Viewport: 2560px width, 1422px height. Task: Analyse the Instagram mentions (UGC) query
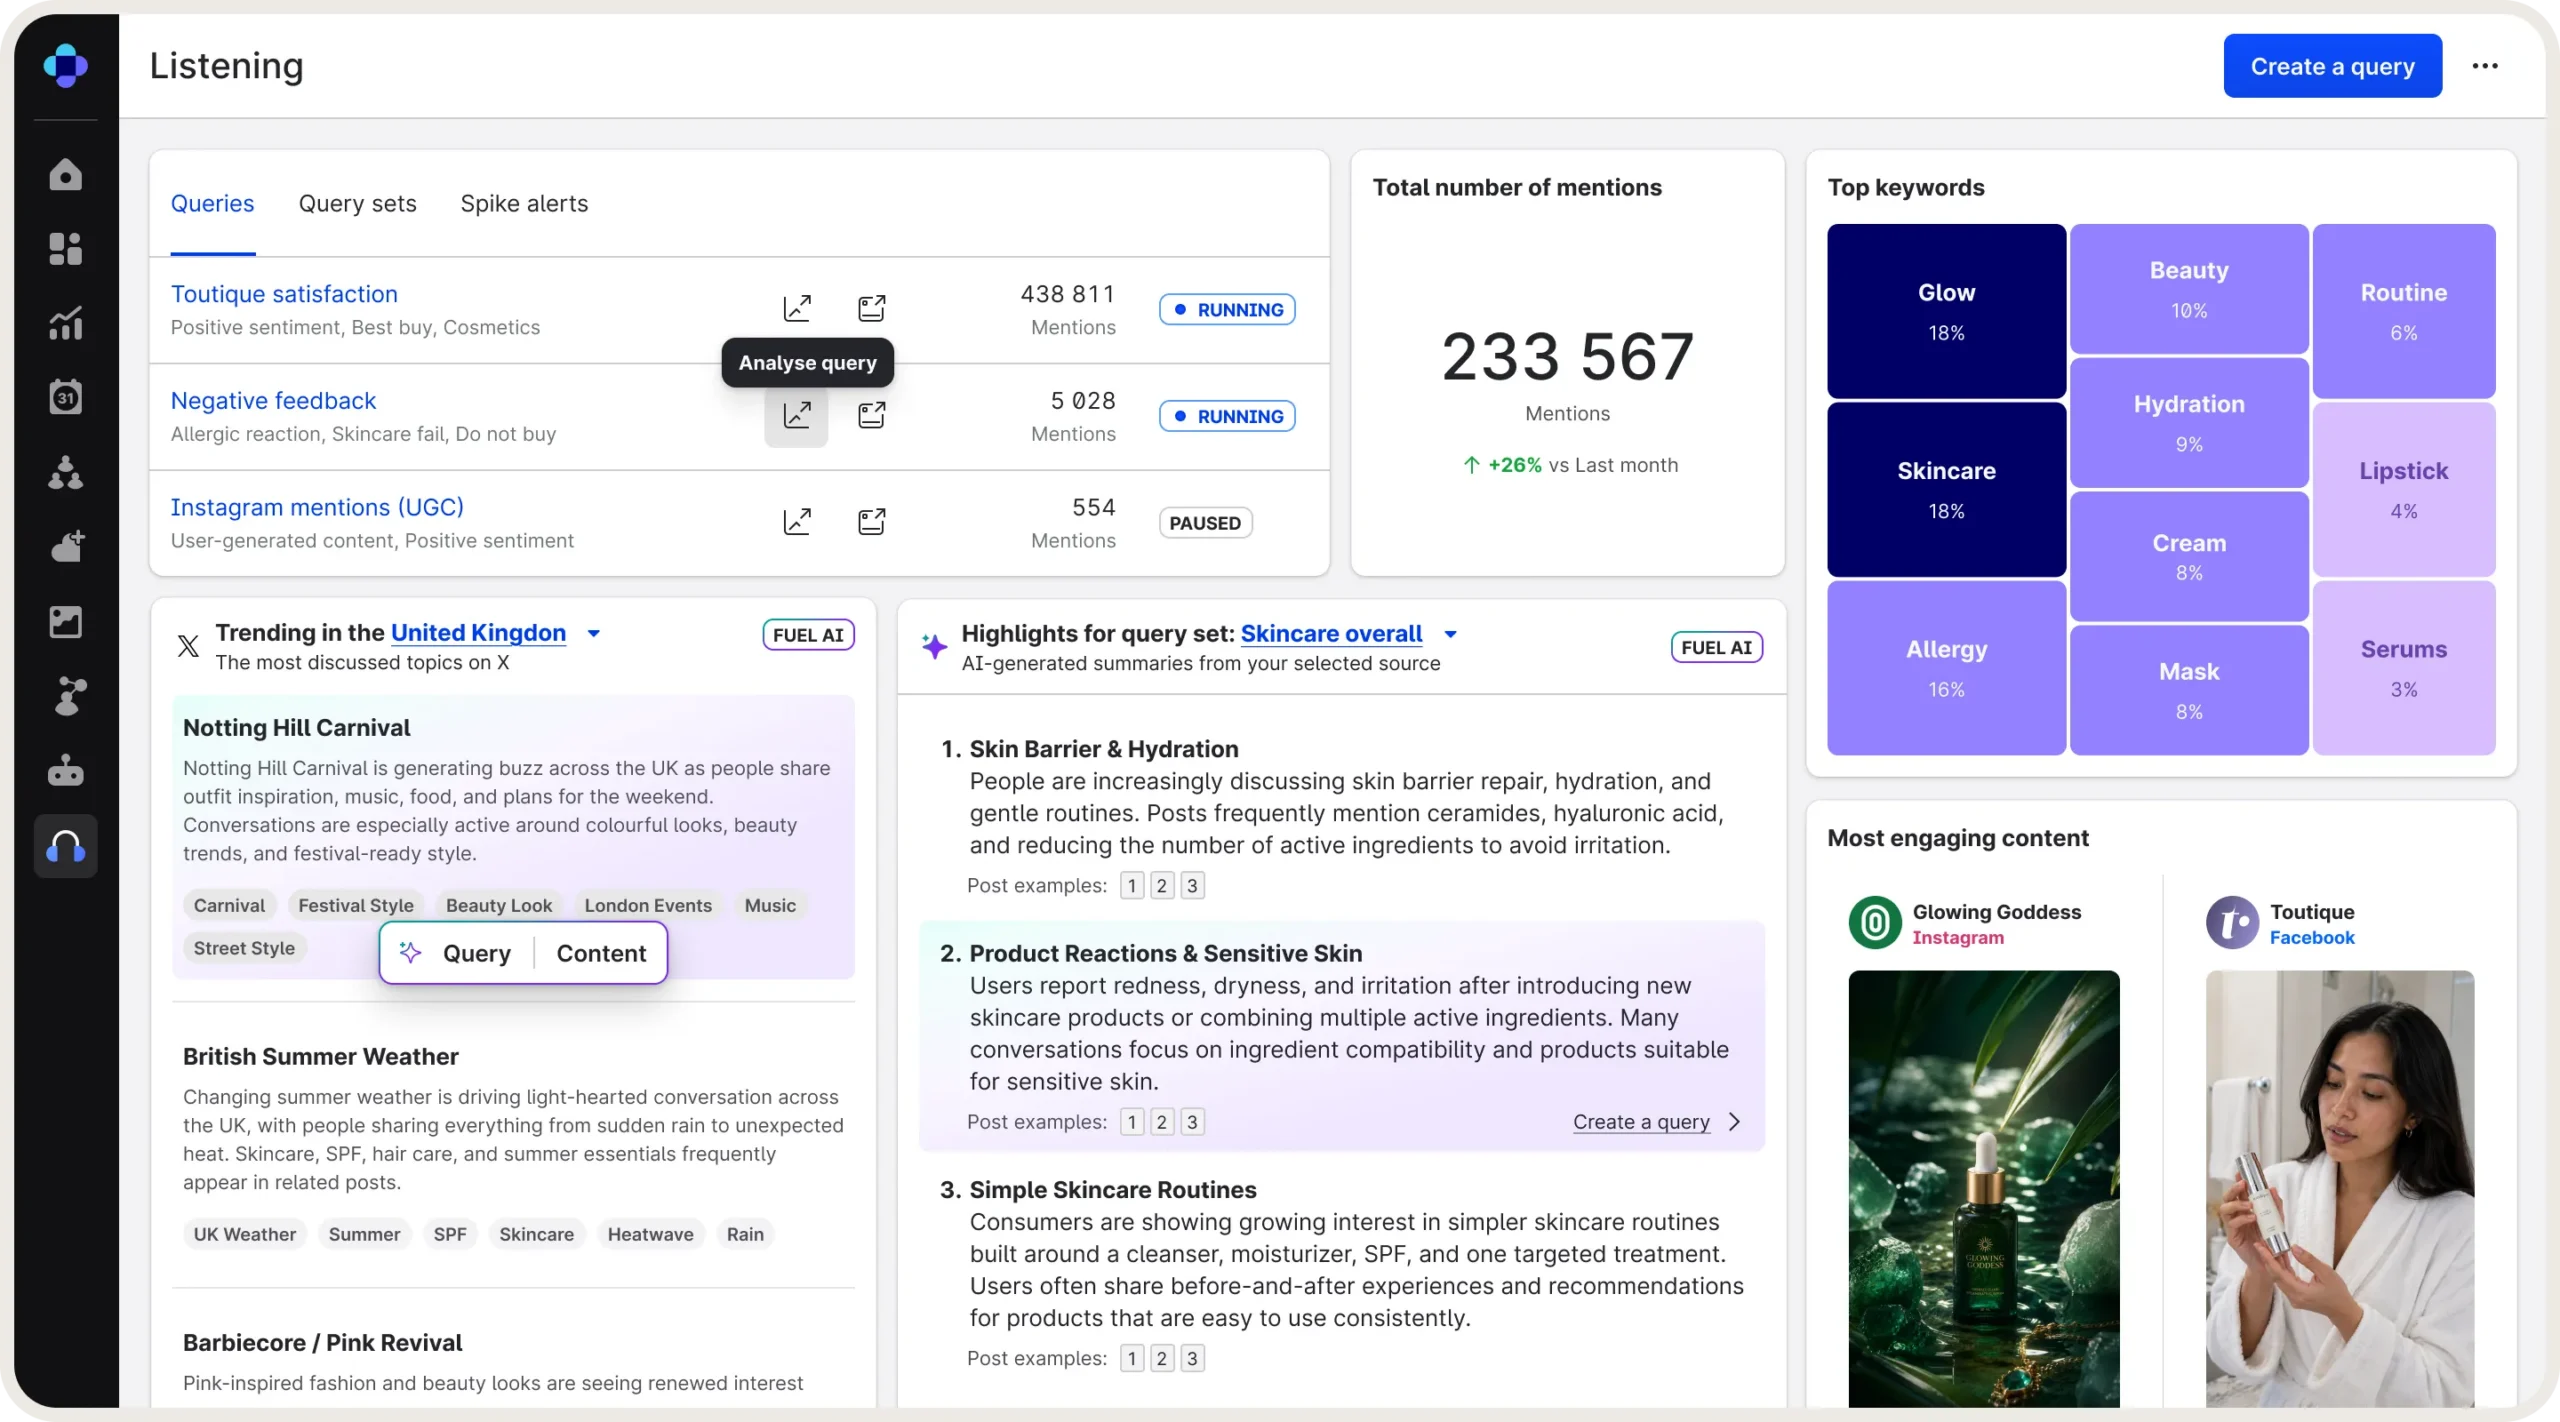797,521
